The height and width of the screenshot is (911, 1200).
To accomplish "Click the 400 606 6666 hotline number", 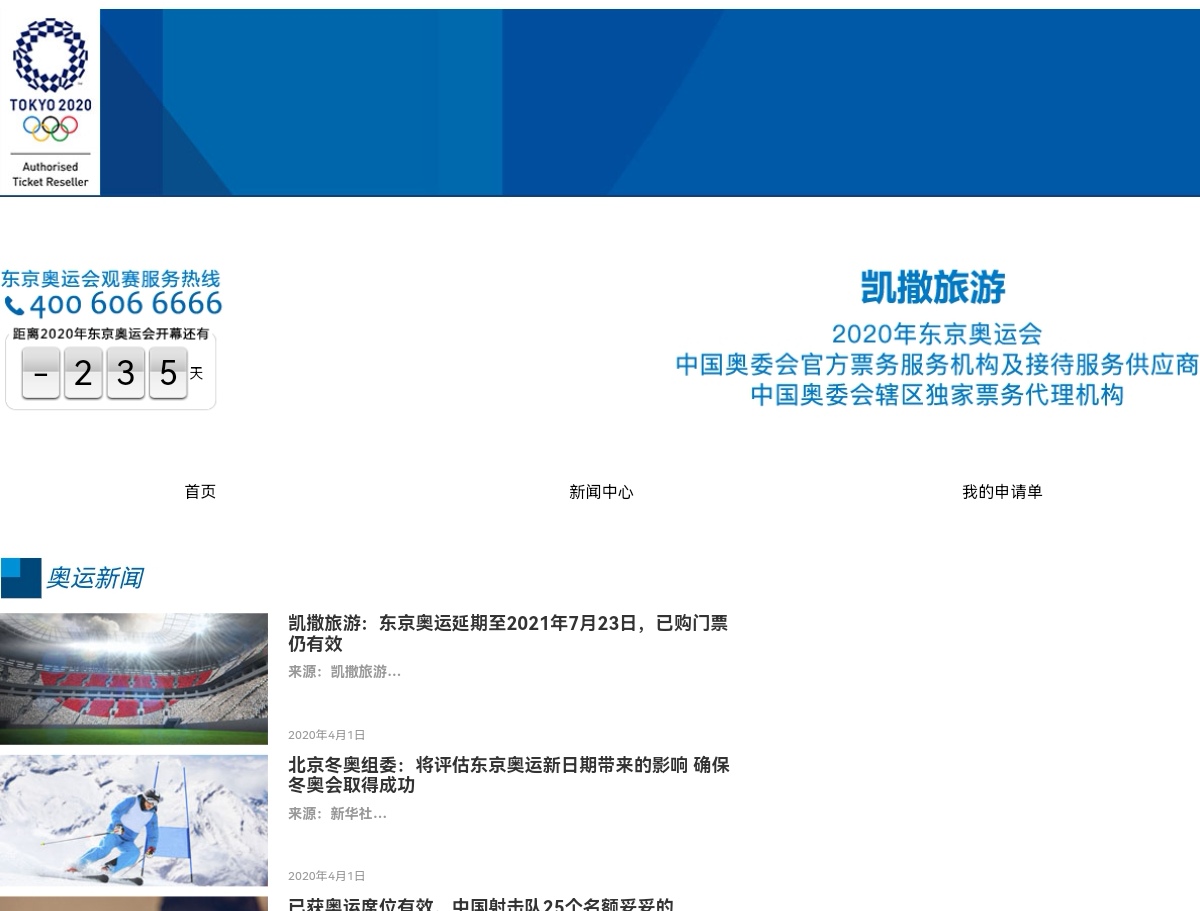I will (125, 305).
